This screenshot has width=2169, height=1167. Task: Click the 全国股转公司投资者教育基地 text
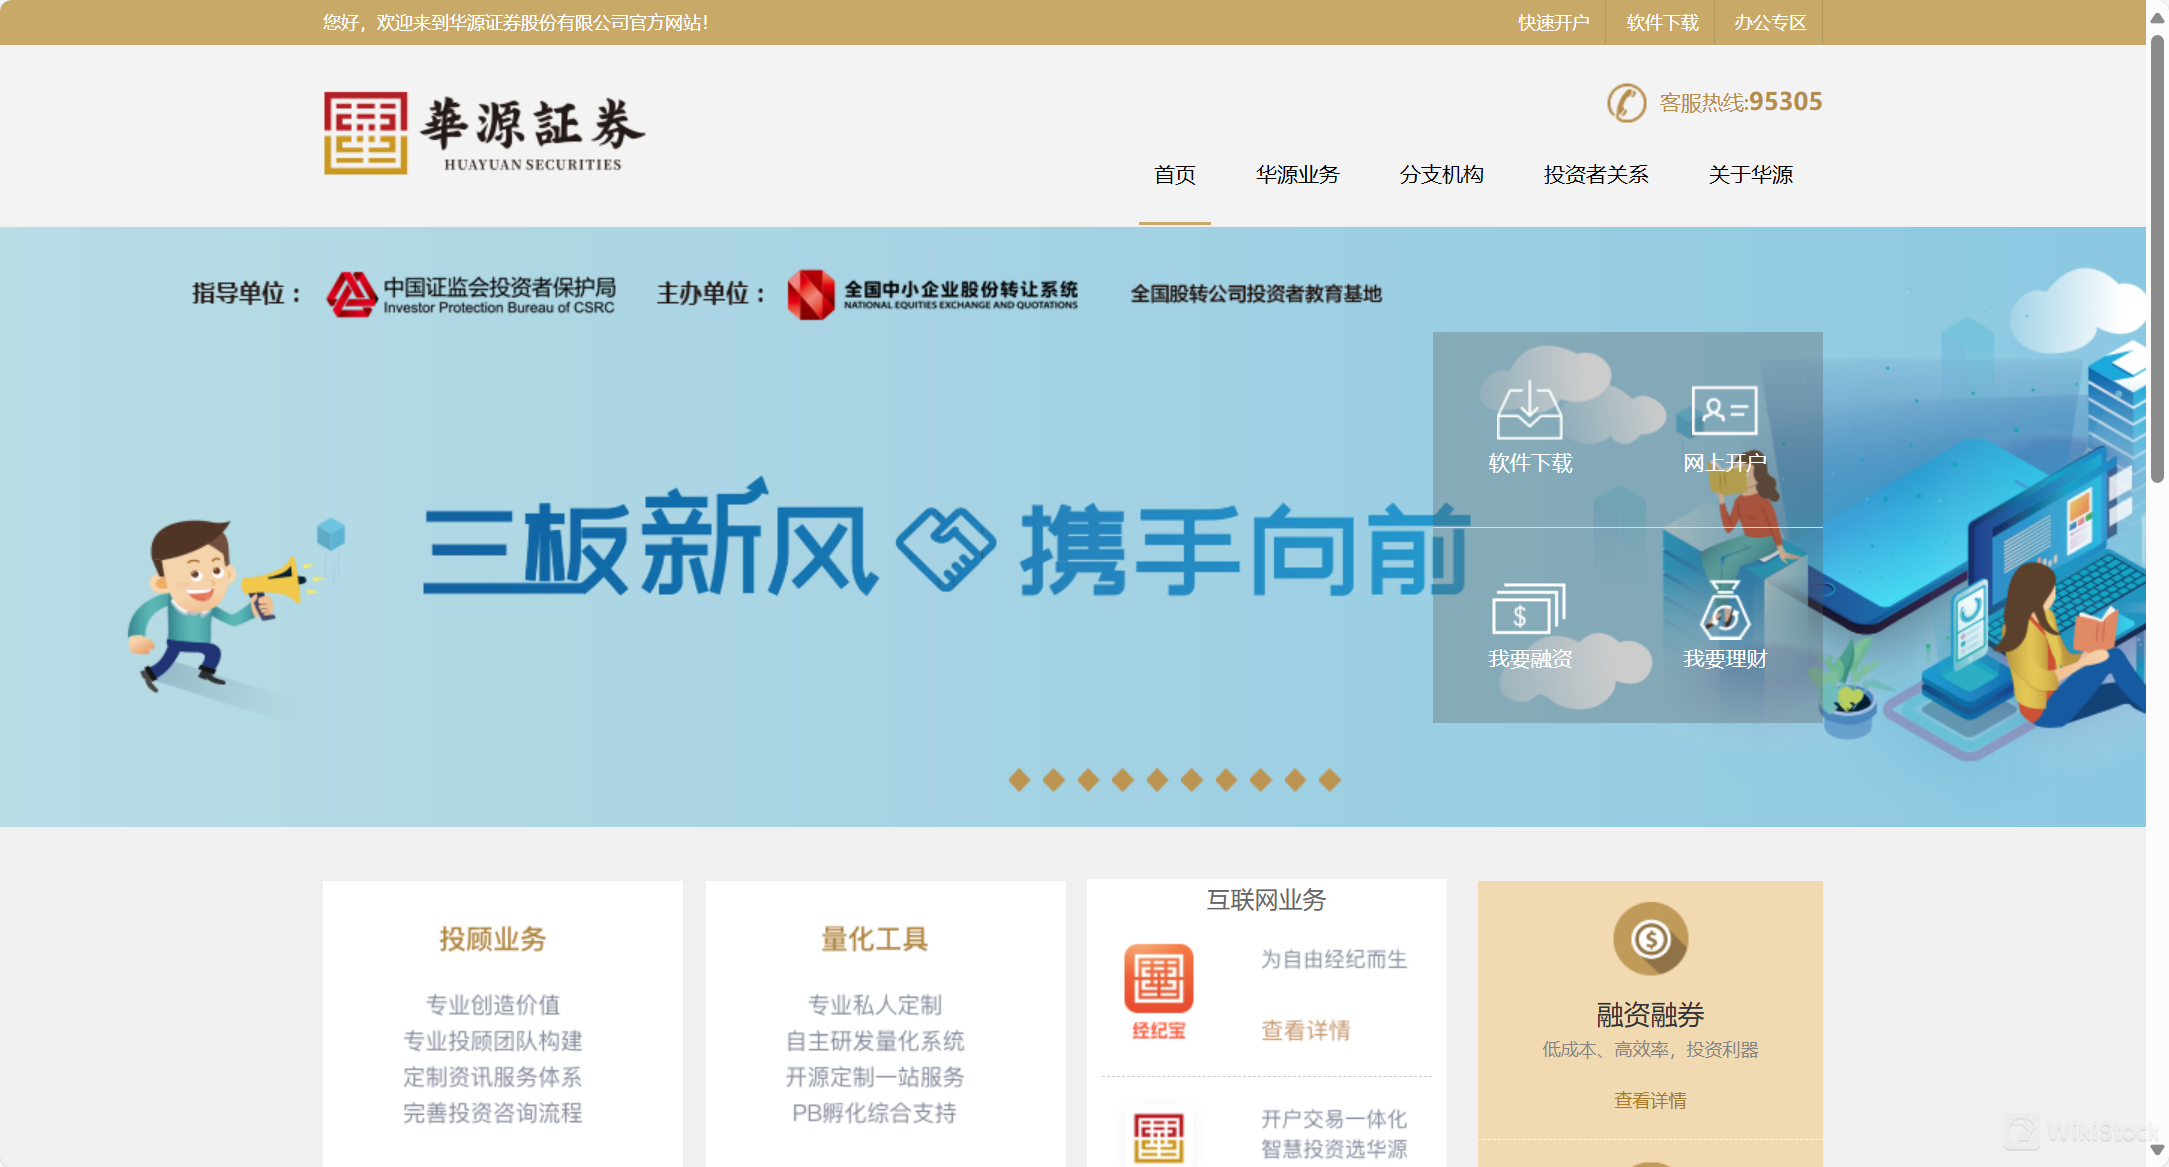(1256, 294)
